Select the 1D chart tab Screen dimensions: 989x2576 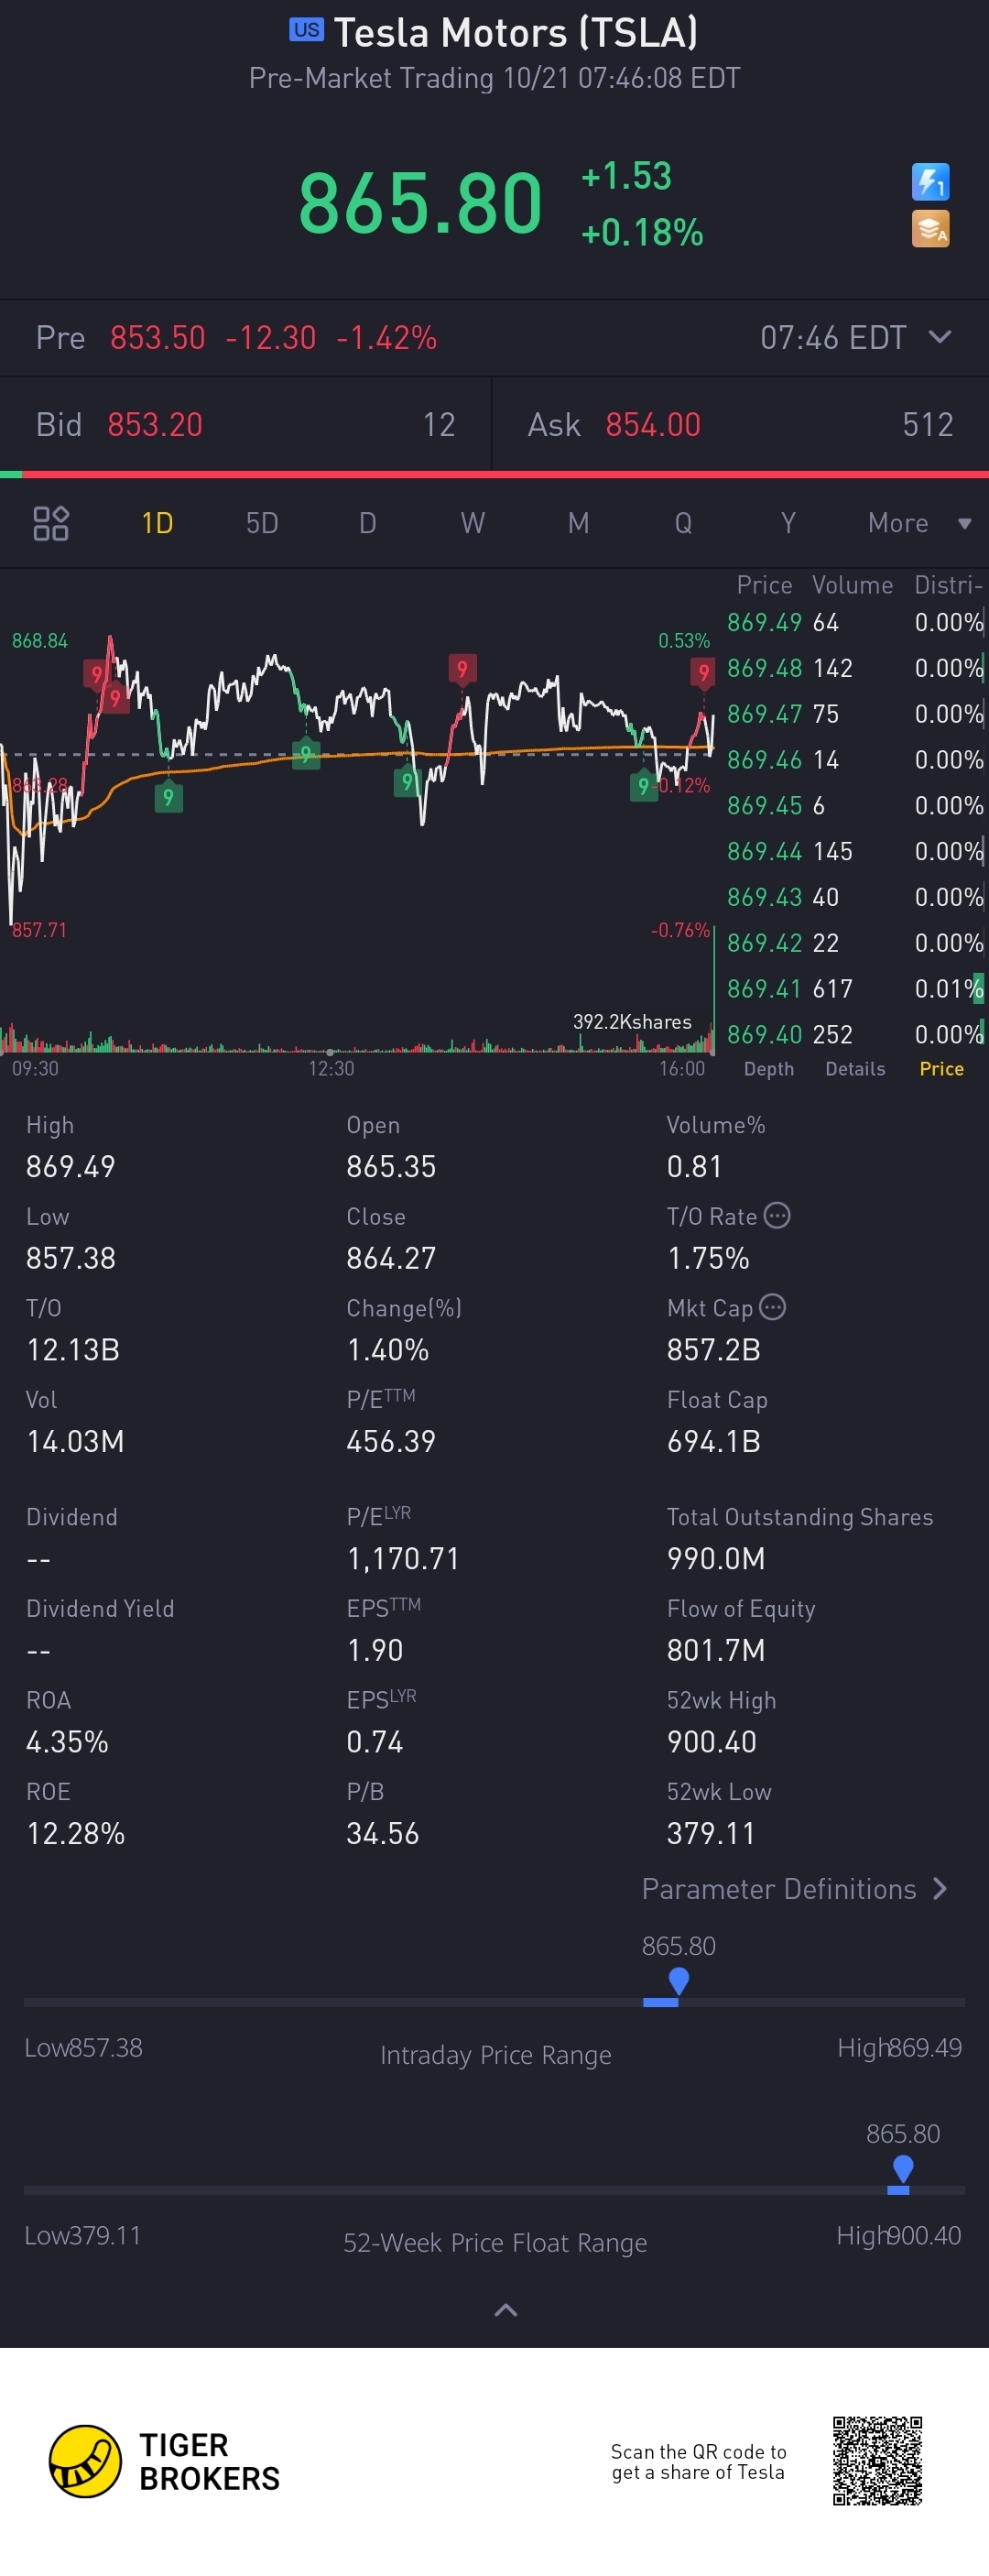coord(157,523)
